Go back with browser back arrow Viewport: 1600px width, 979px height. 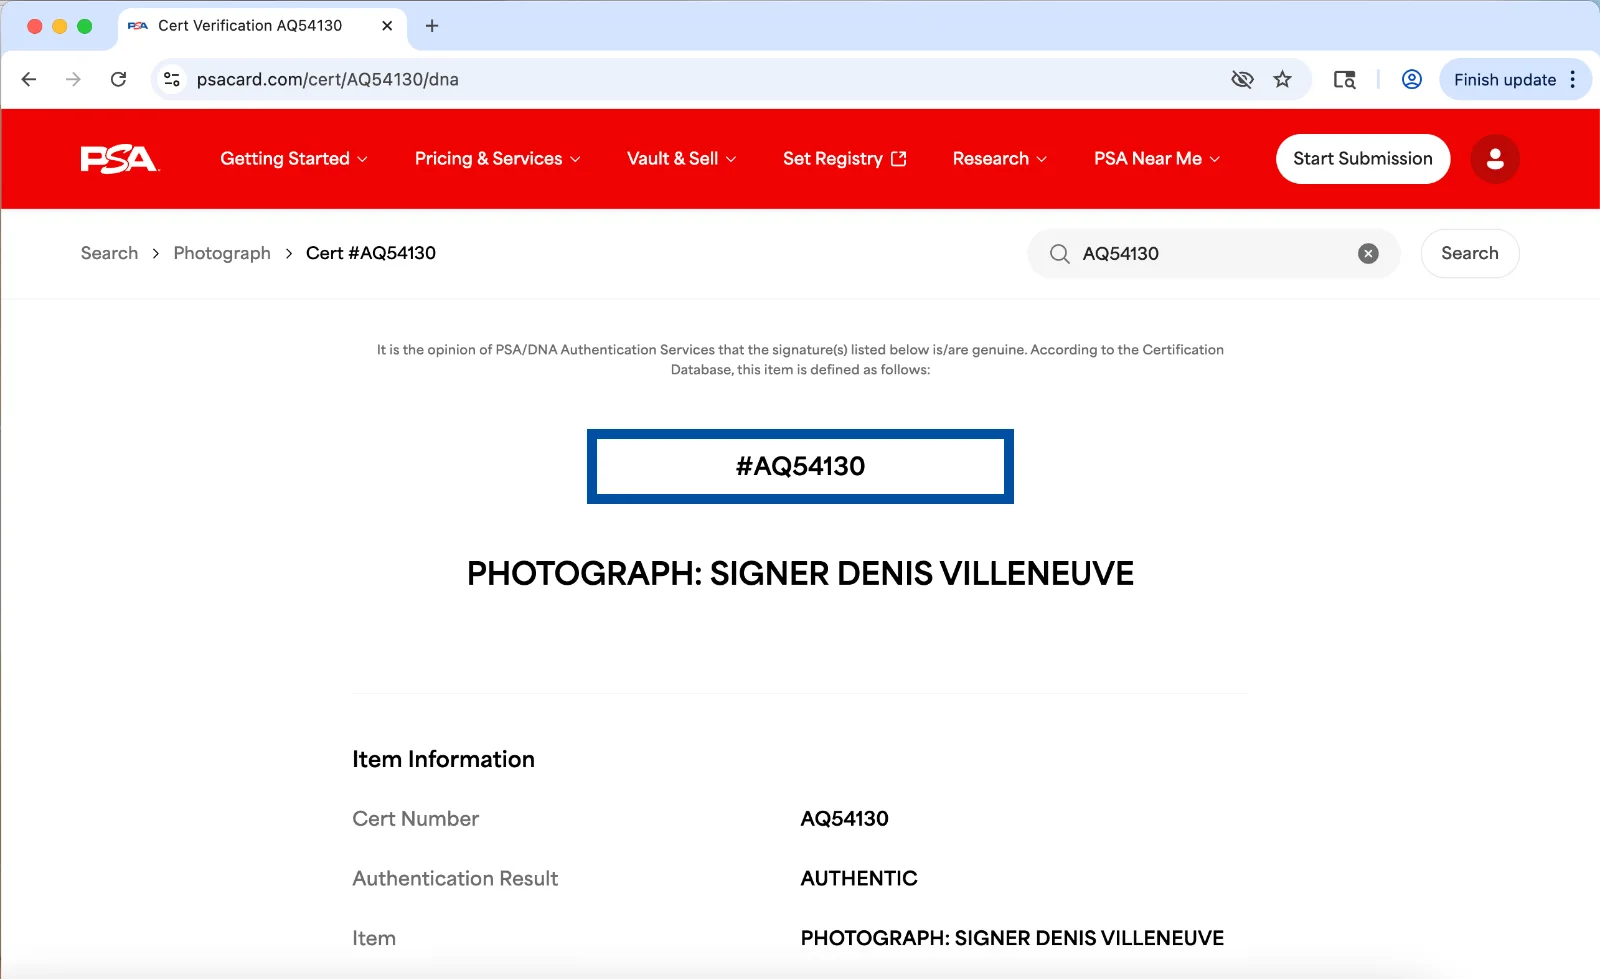[x=29, y=79]
